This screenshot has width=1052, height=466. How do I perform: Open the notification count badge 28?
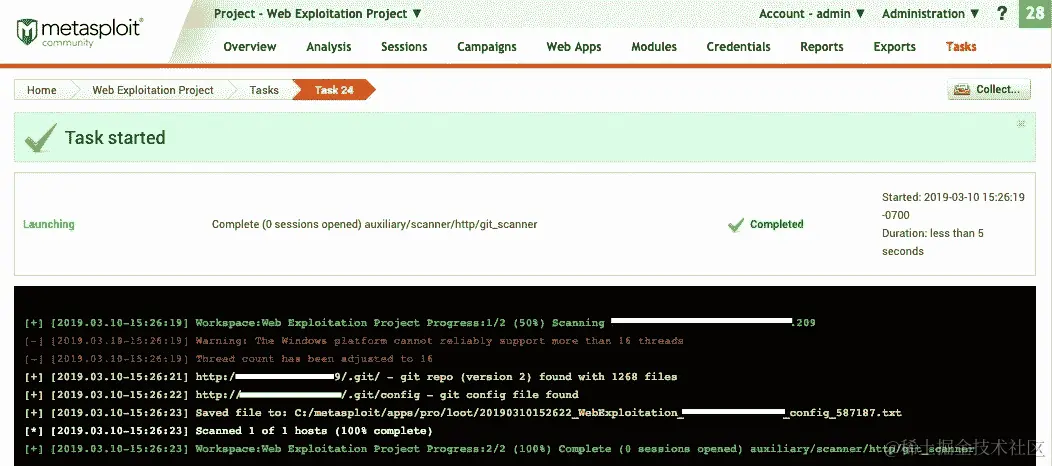click(x=1035, y=13)
